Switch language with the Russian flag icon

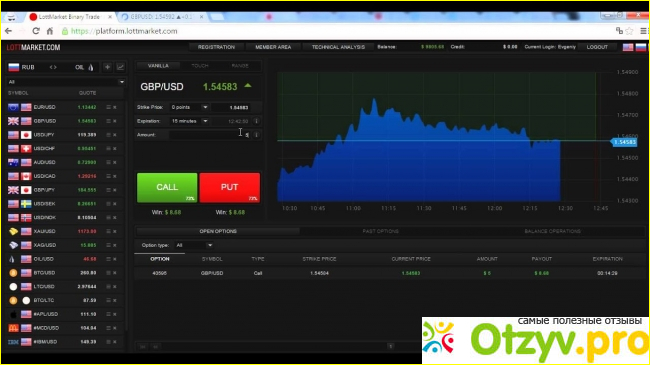click(641, 47)
